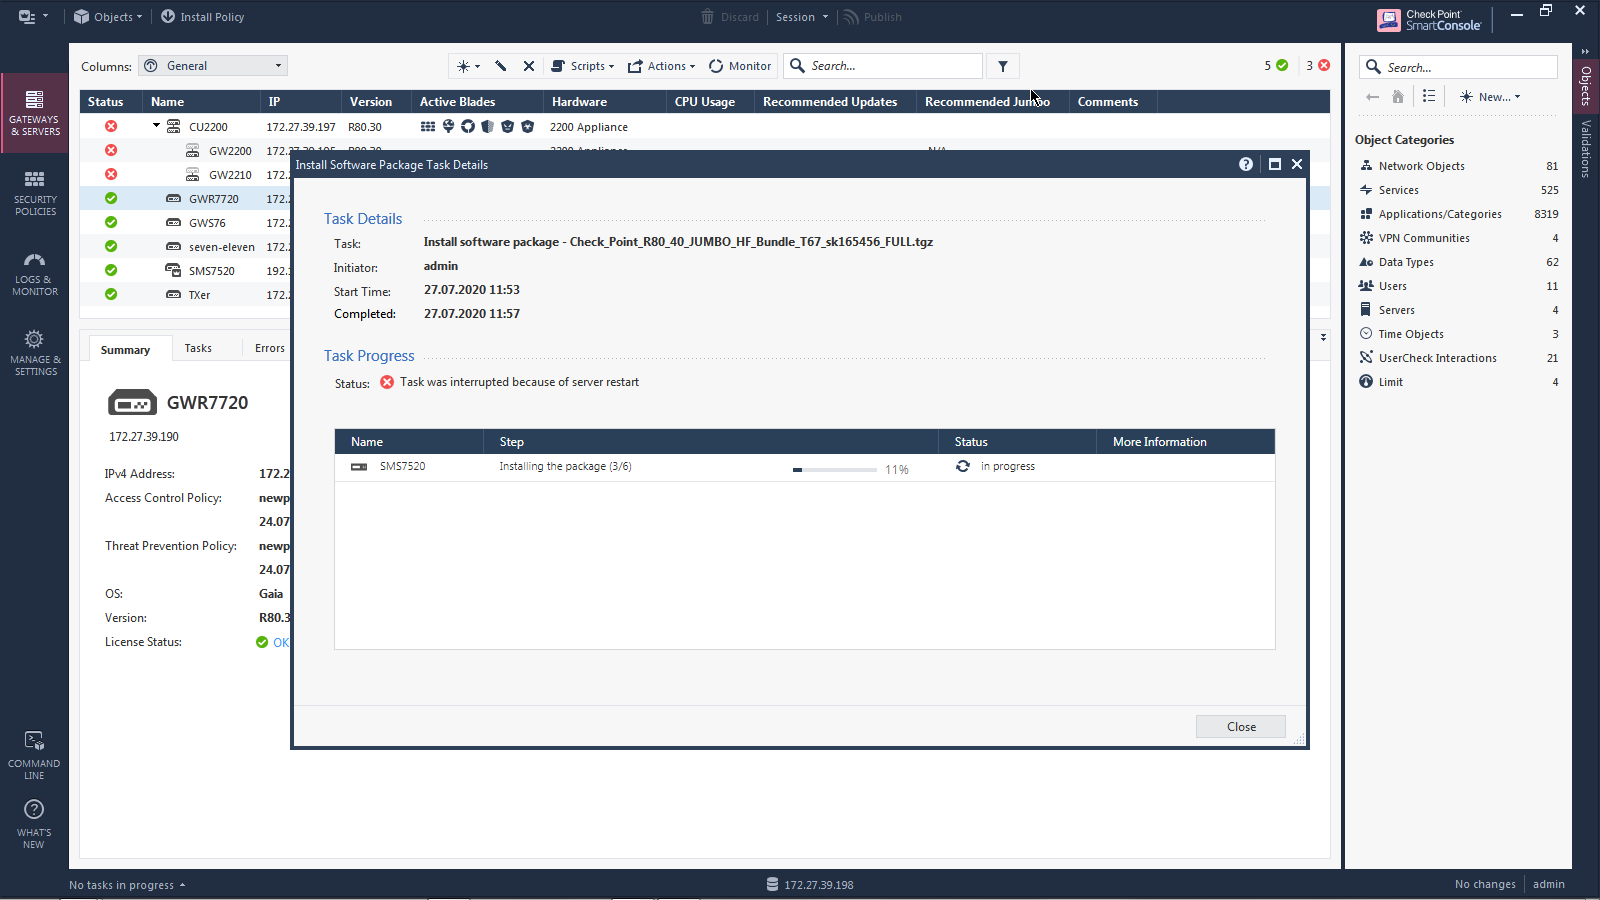Open the search filter icon
Image resolution: width=1600 pixels, height=900 pixels.
1003,65
